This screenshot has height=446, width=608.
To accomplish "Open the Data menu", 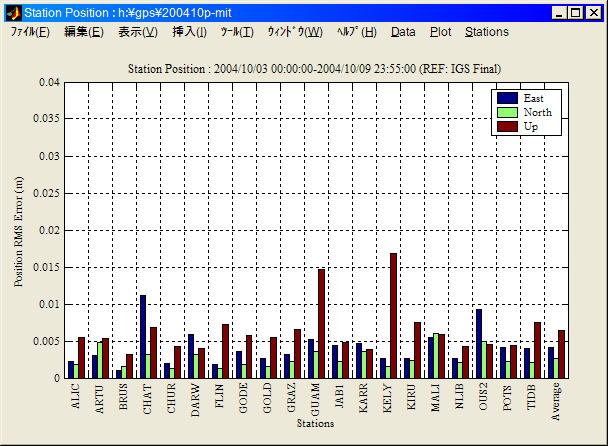I will point(403,32).
